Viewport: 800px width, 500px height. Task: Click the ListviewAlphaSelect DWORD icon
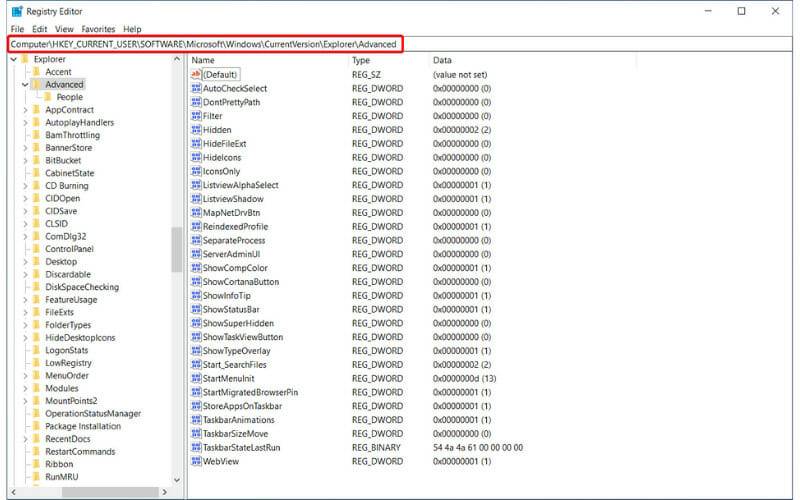click(196, 185)
